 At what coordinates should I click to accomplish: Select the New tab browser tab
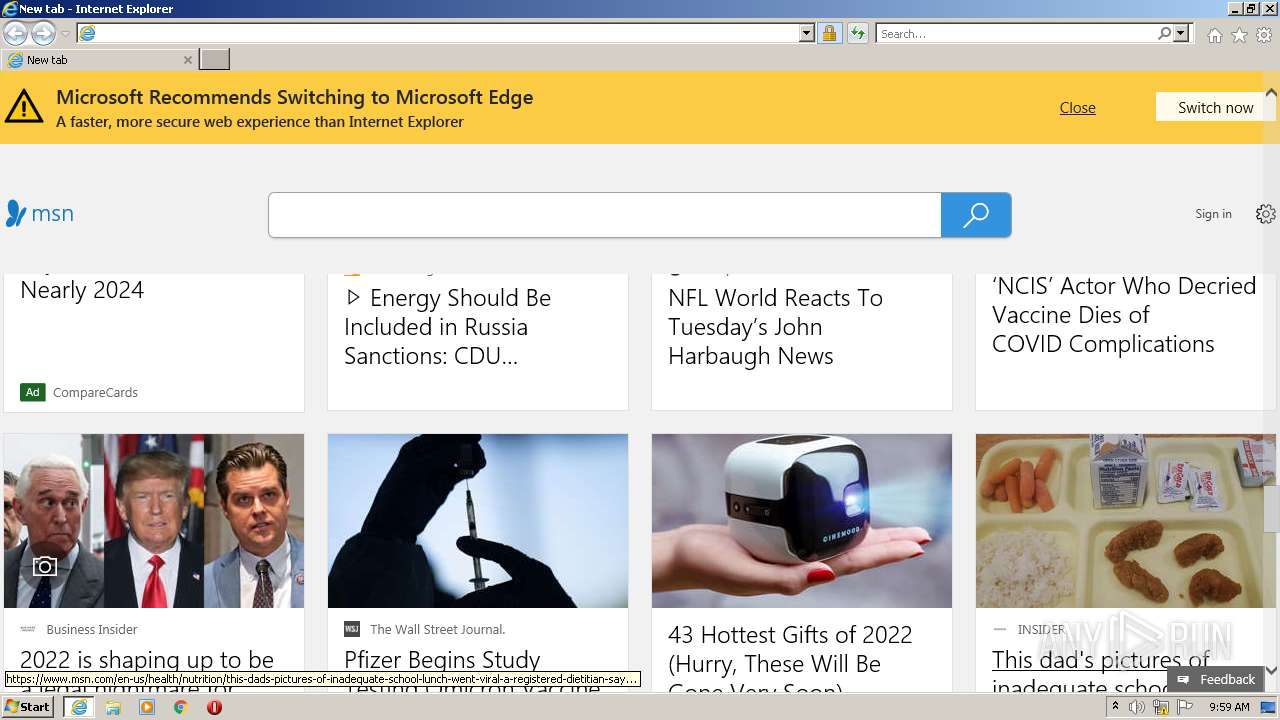coord(100,60)
